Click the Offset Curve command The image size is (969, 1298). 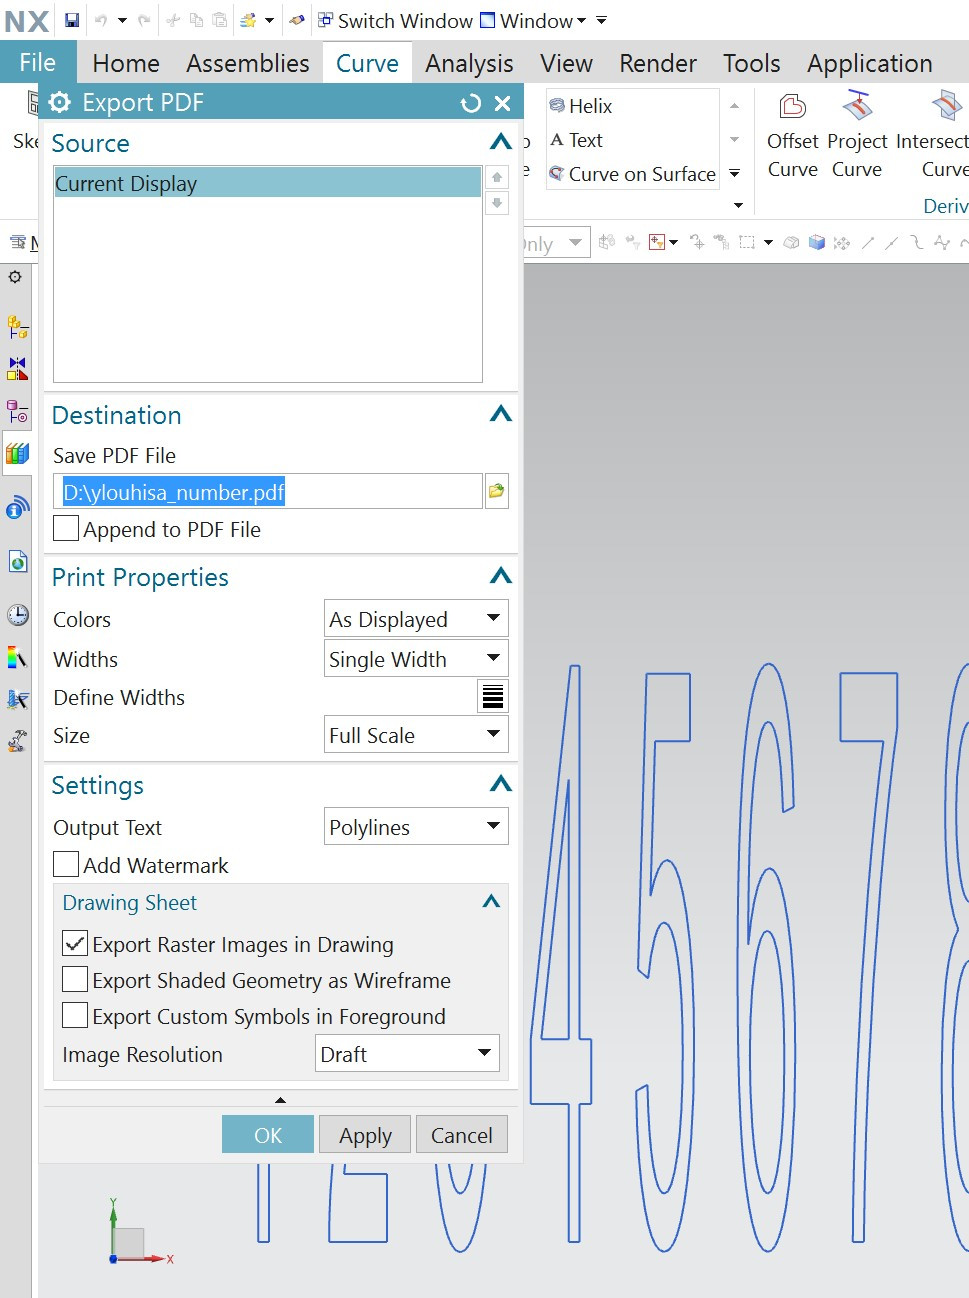tap(793, 137)
